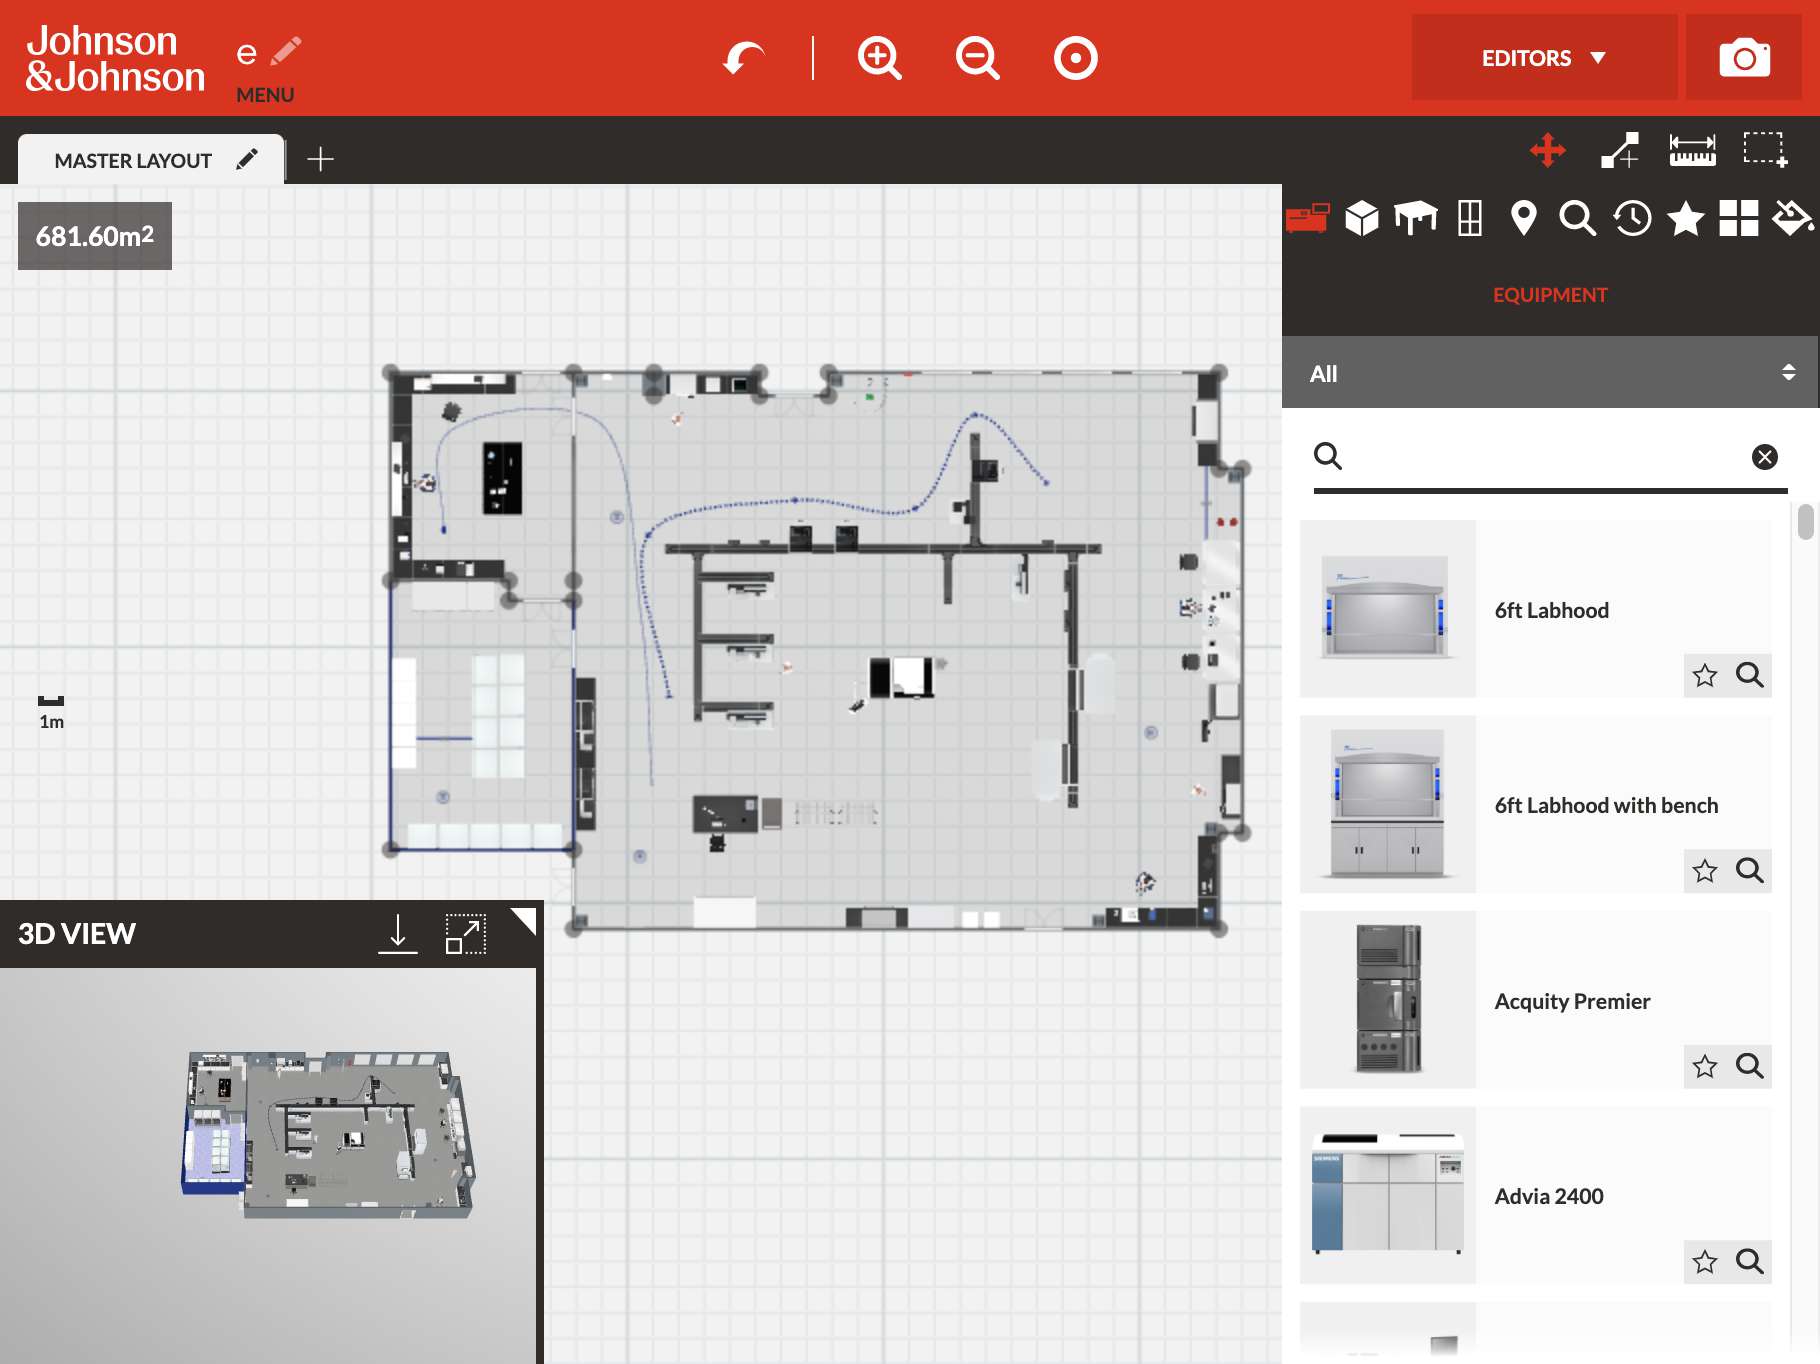Open the 3D cube objects category

(1362, 217)
